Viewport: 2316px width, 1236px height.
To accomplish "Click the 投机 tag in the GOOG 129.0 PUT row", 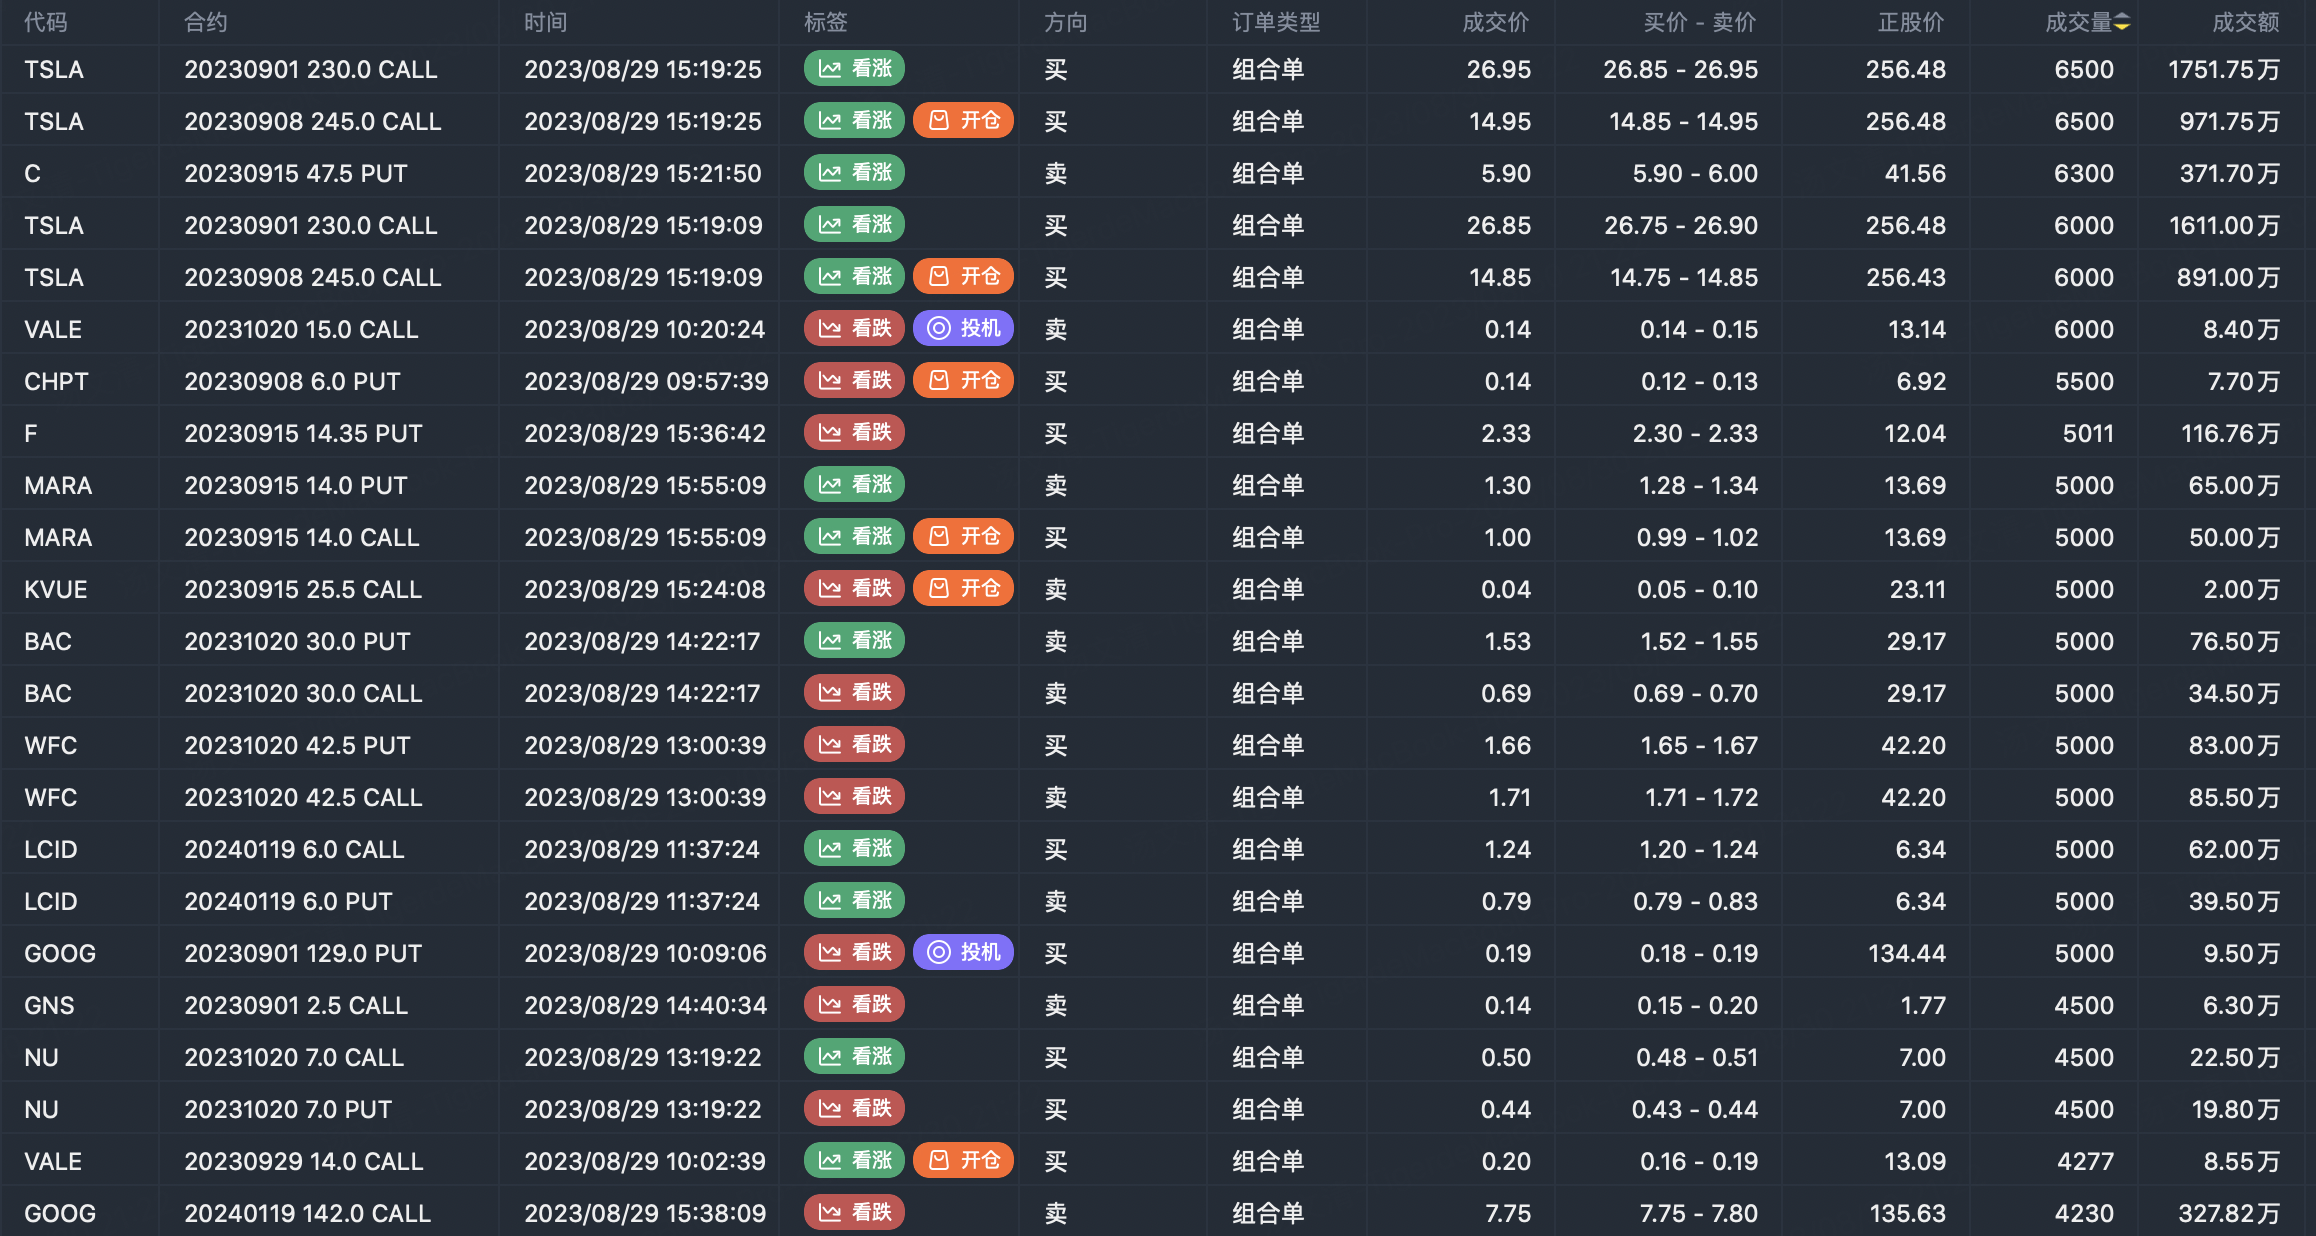I will coord(963,953).
